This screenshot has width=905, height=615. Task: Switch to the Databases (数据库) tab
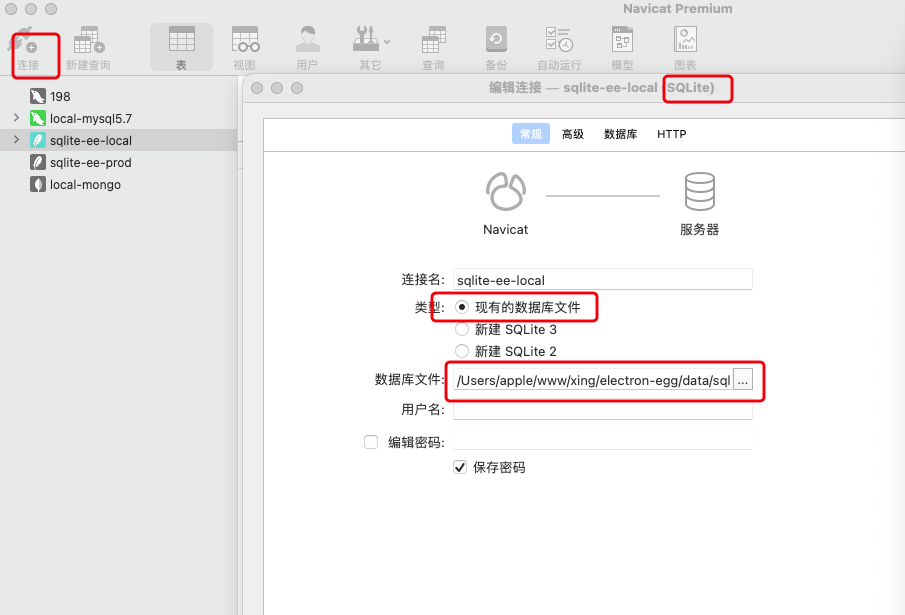[620, 134]
